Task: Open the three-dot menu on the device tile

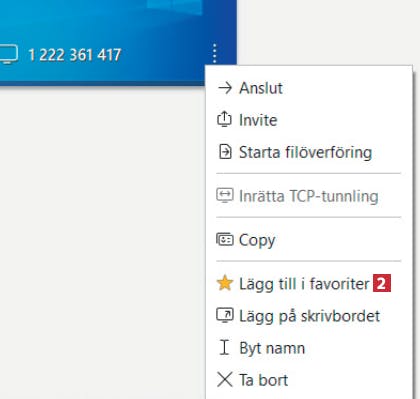Action: coord(215,53)
